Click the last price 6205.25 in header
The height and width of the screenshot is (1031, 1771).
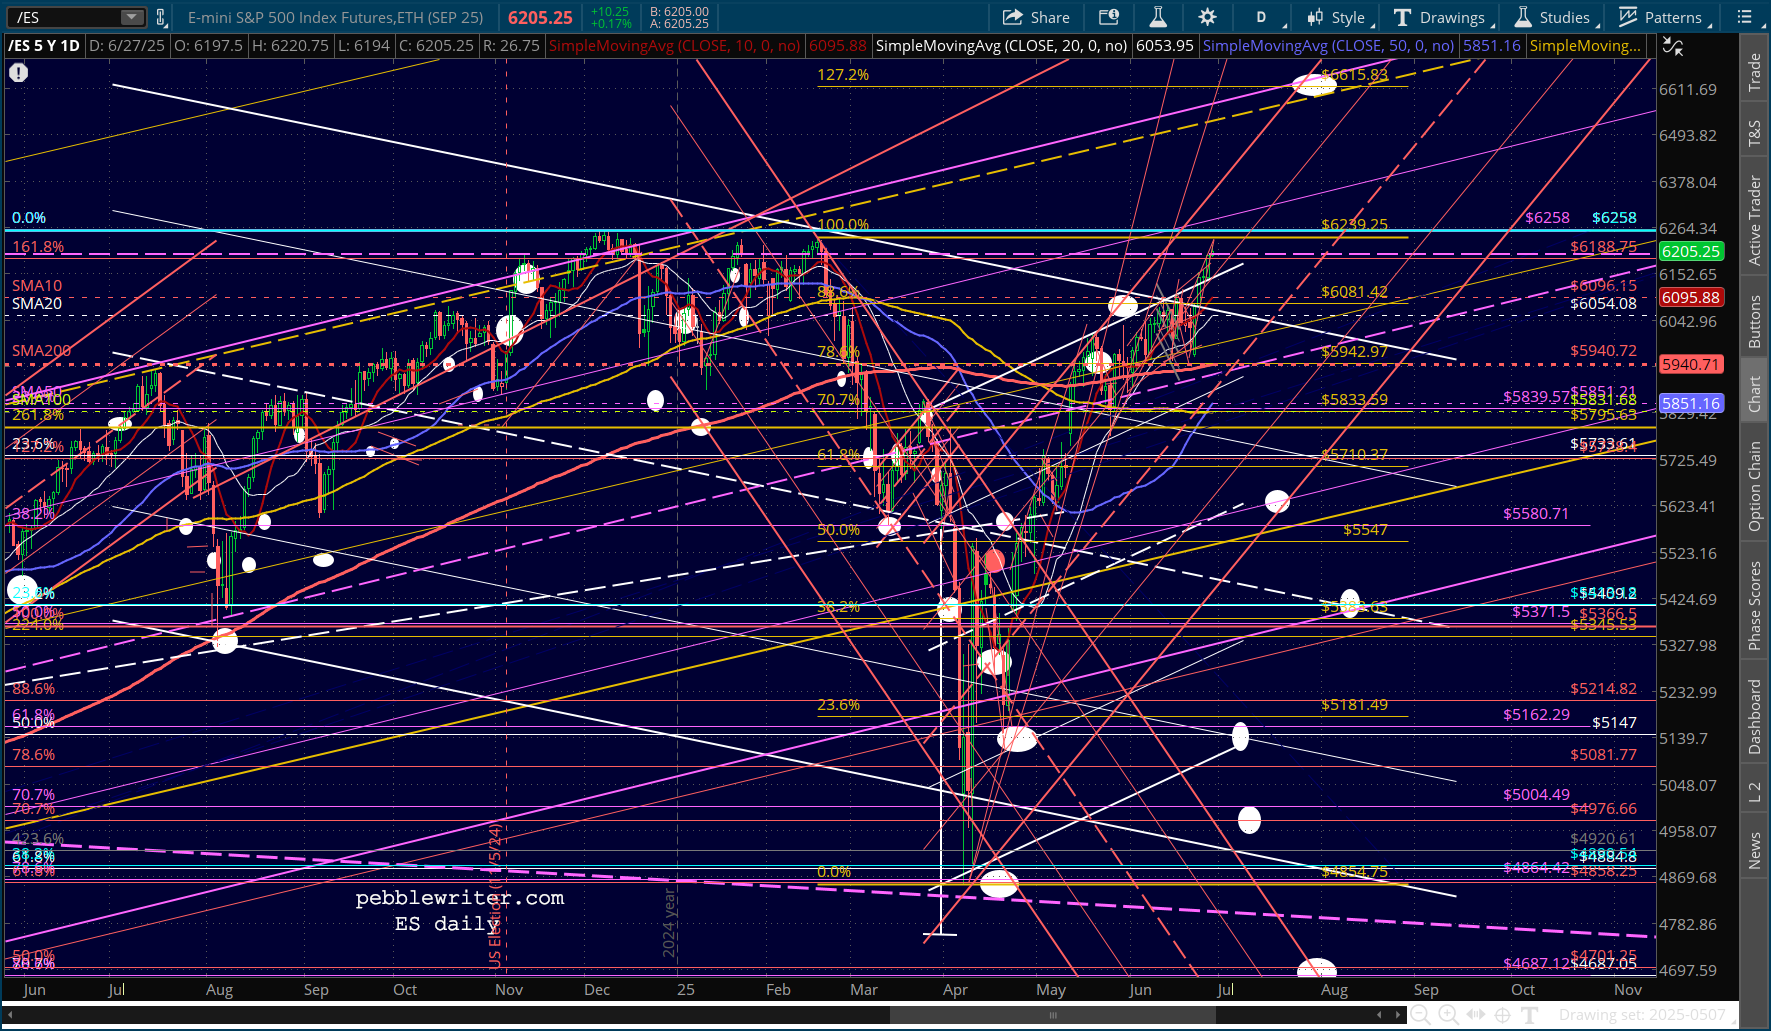click(540, 18)
